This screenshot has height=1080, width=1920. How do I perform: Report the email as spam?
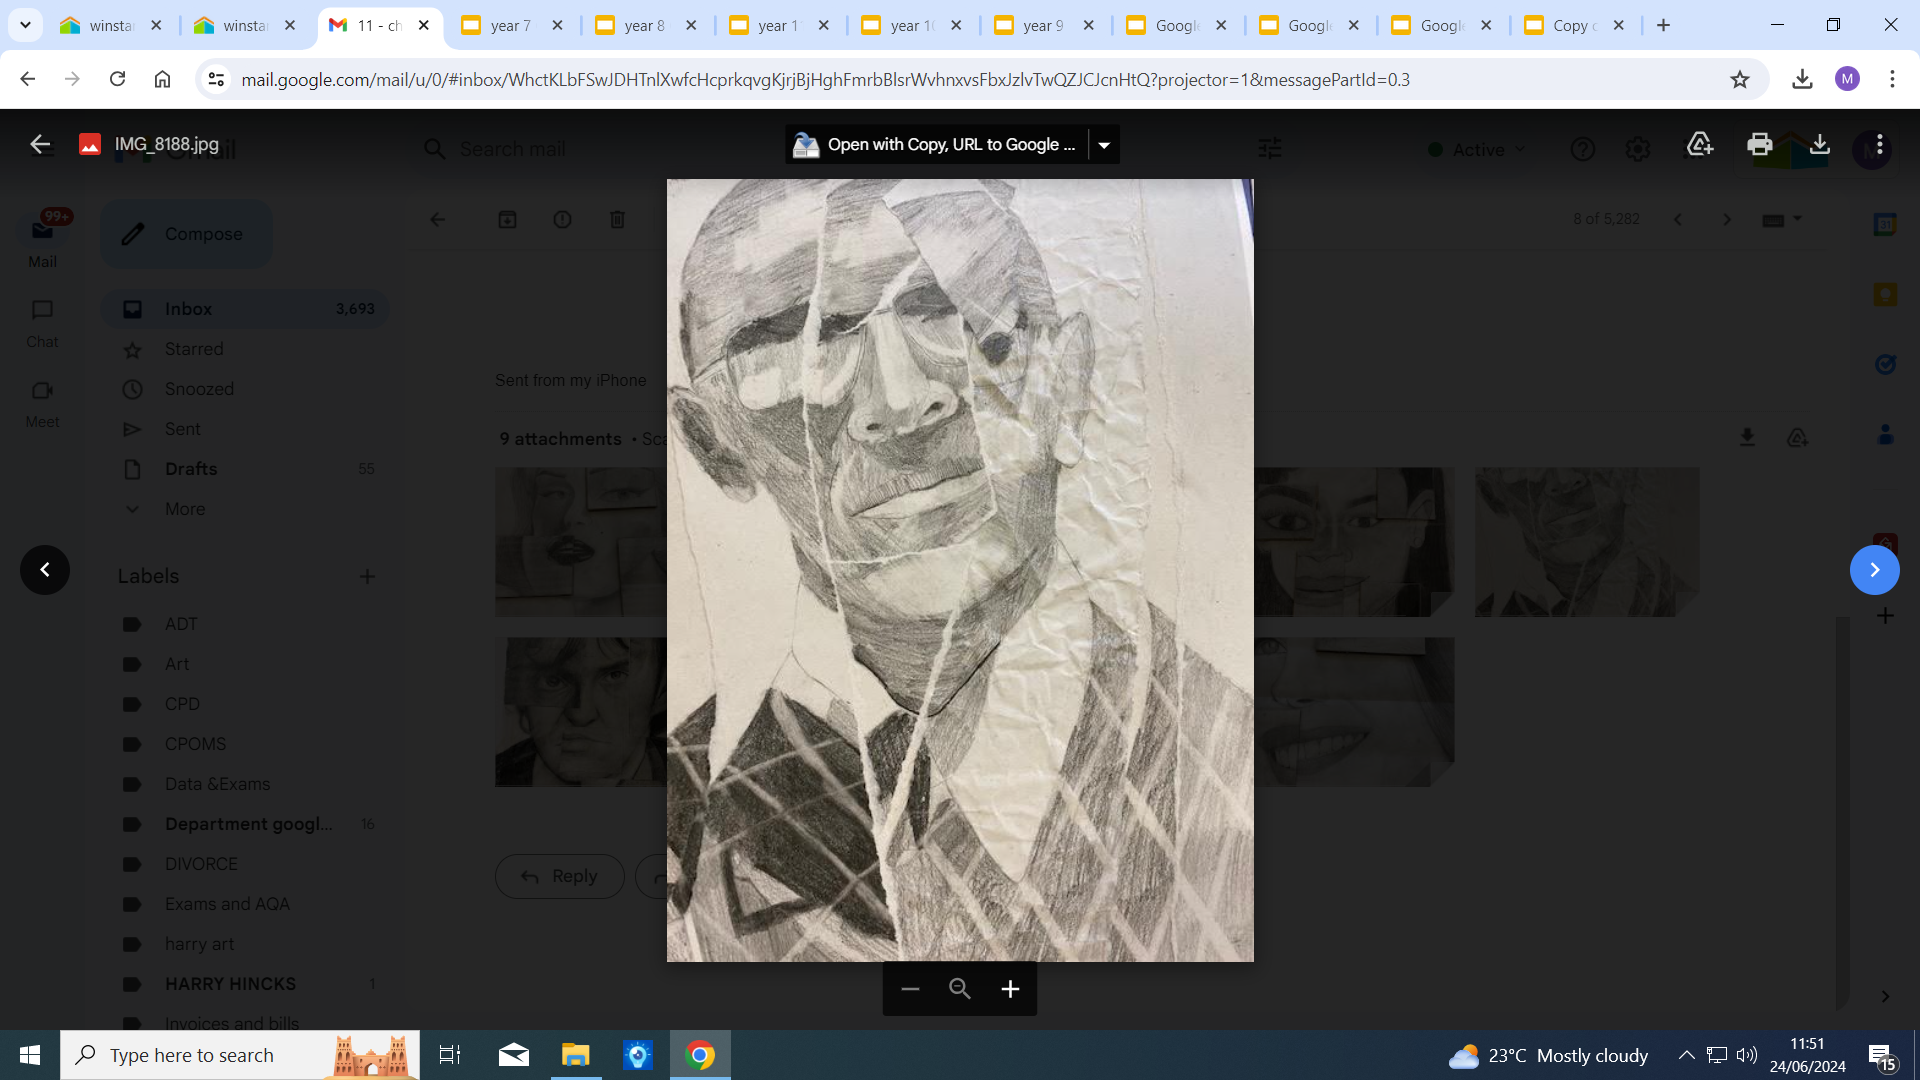pyautogui.click(x=562, y=219)
